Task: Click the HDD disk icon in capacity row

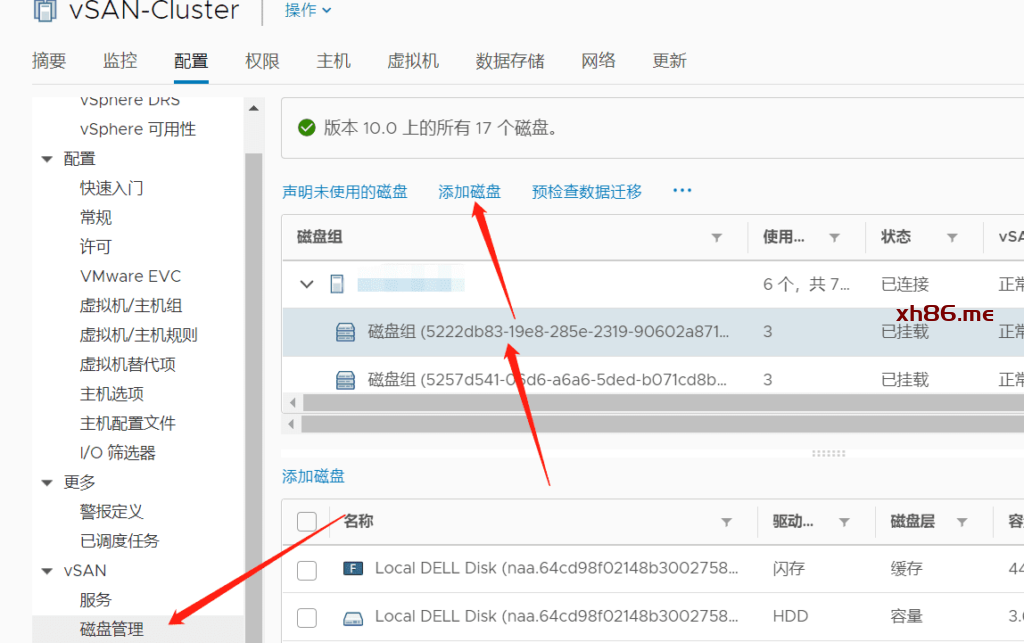Action: click(353, 618)
